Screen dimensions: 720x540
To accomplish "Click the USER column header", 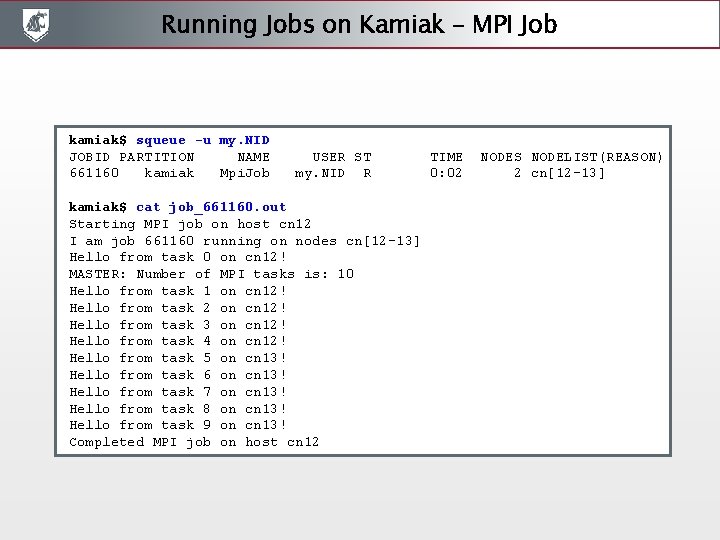I will pos(329,157).
